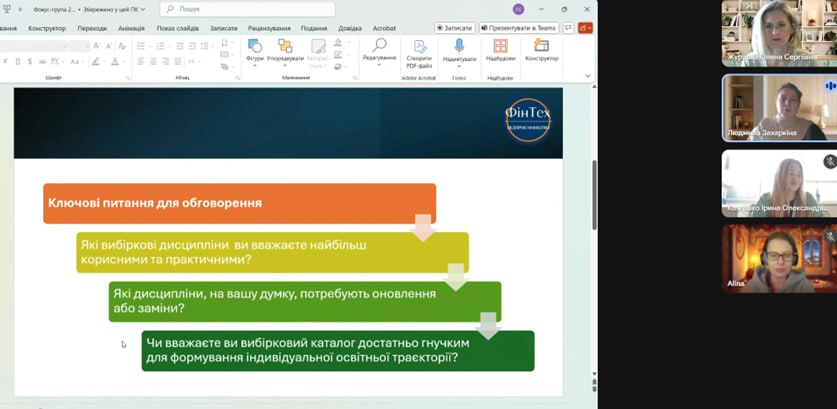
Task: Expand the saved-location dropdown in title
Action: click(x=143, y=9)
